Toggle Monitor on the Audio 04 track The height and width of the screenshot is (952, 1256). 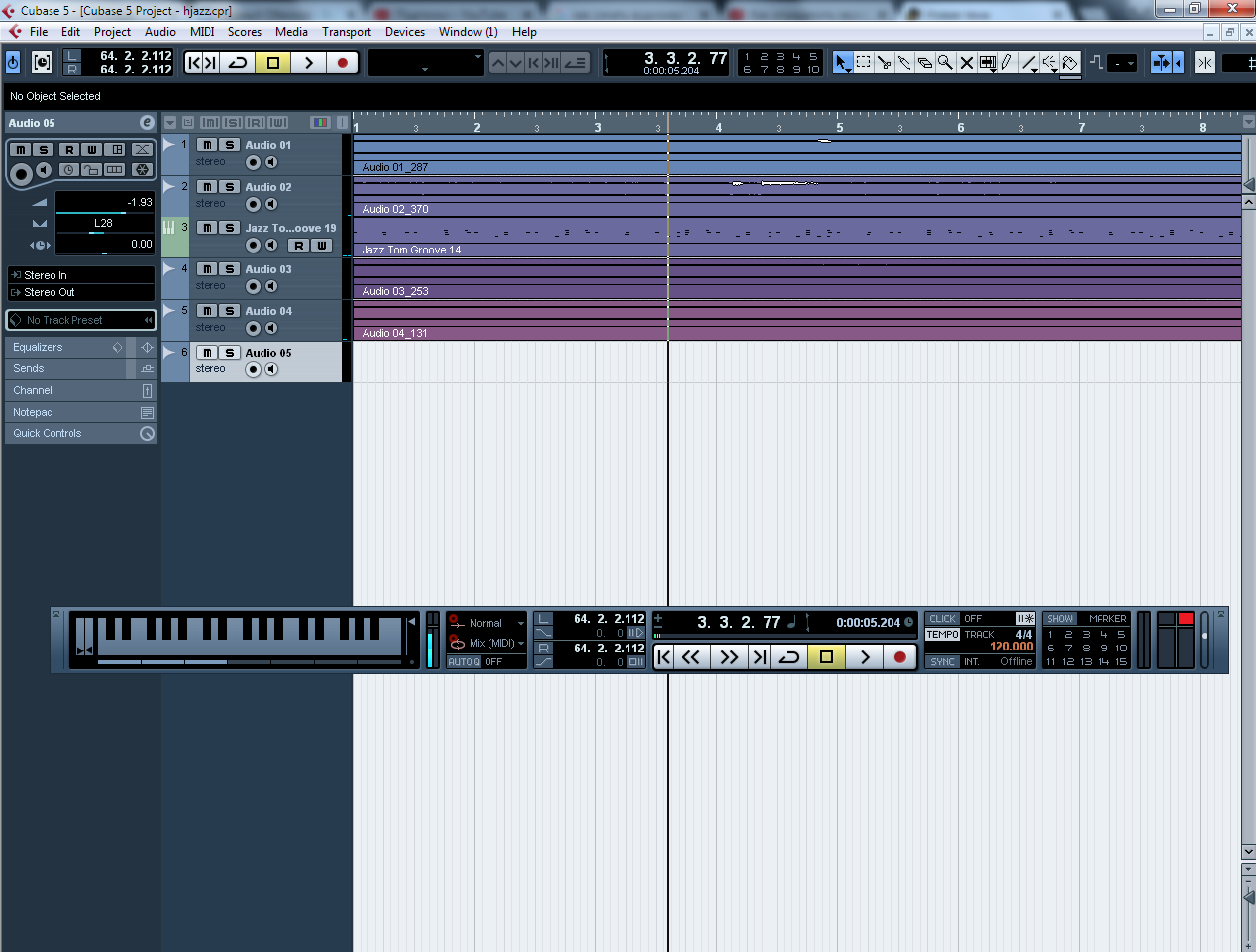(271, 328)
